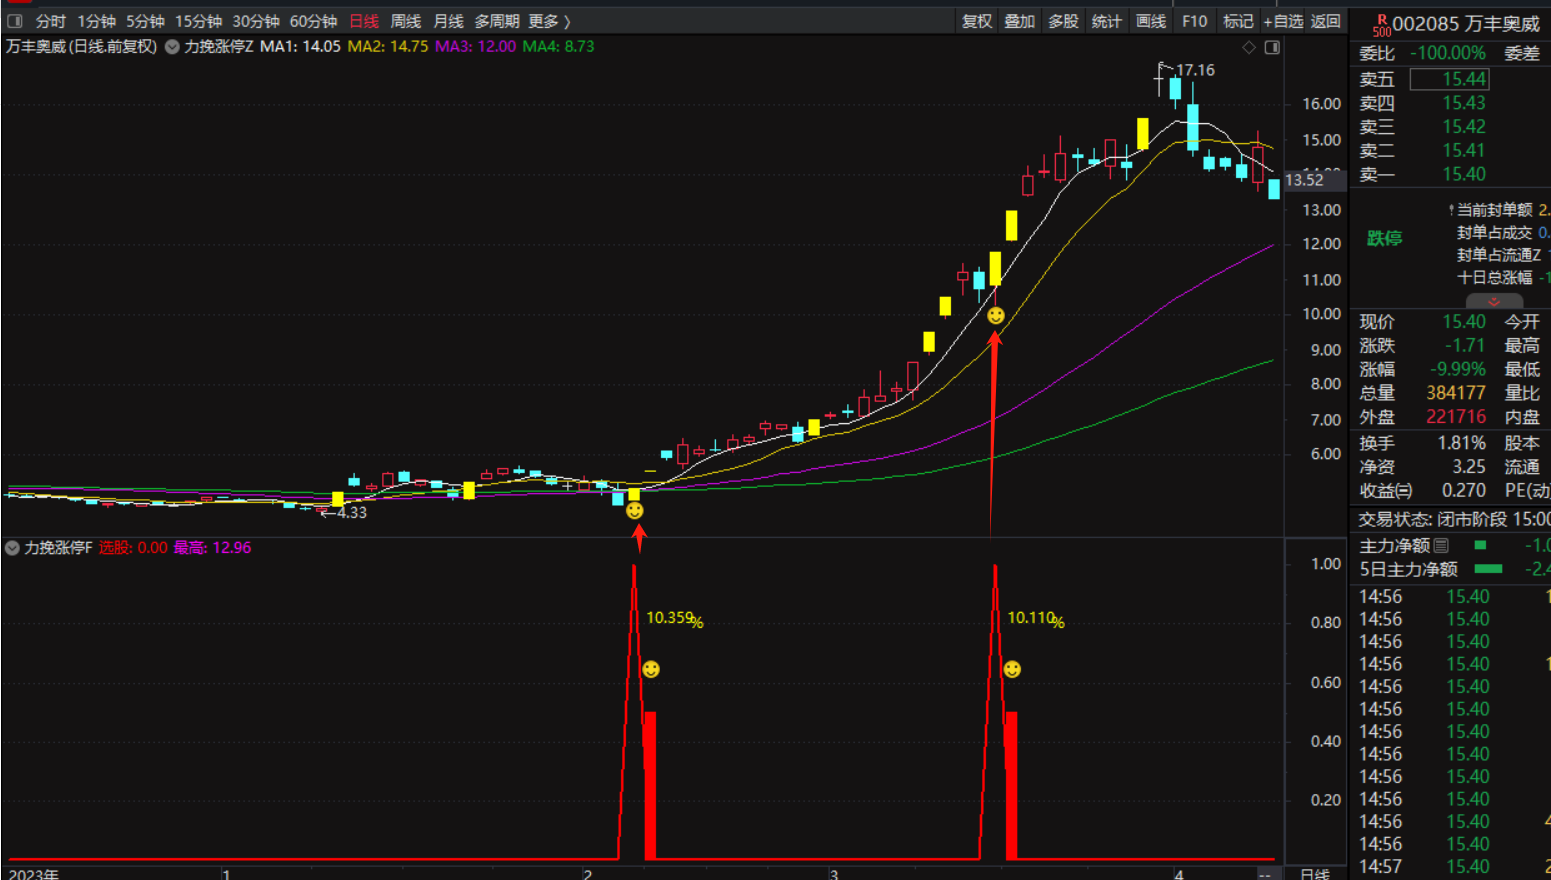Select the 画线 drawing tool button
This screenshot has width=1551, height=880.
(1150, 21)
